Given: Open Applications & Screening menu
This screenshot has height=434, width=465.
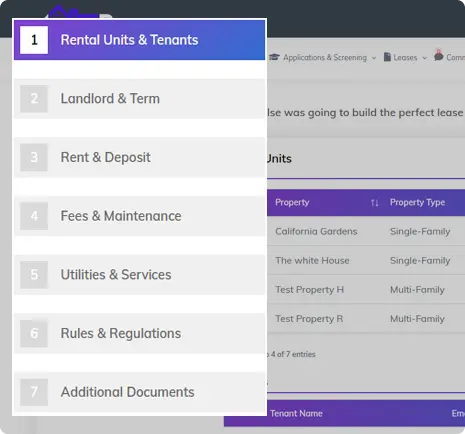Looking at the screenshot, I should tap(325, 57).
